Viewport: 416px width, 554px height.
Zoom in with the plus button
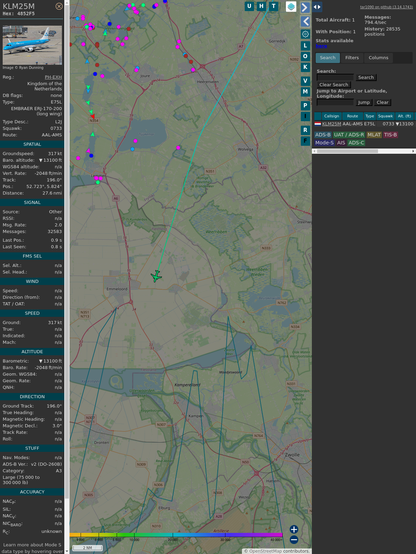[294, 529]
